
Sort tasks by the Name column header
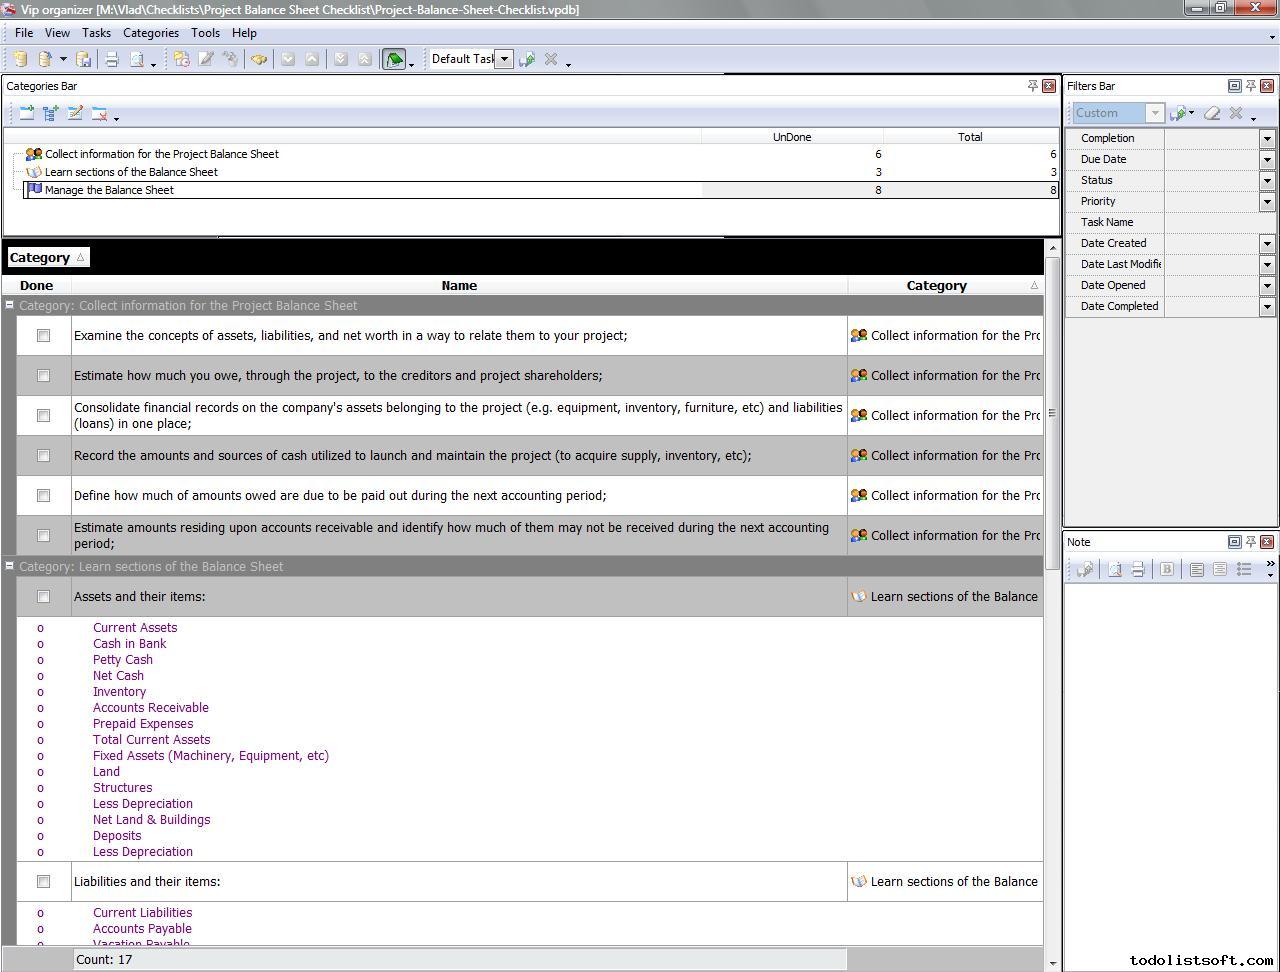click(x=459, y=286)
